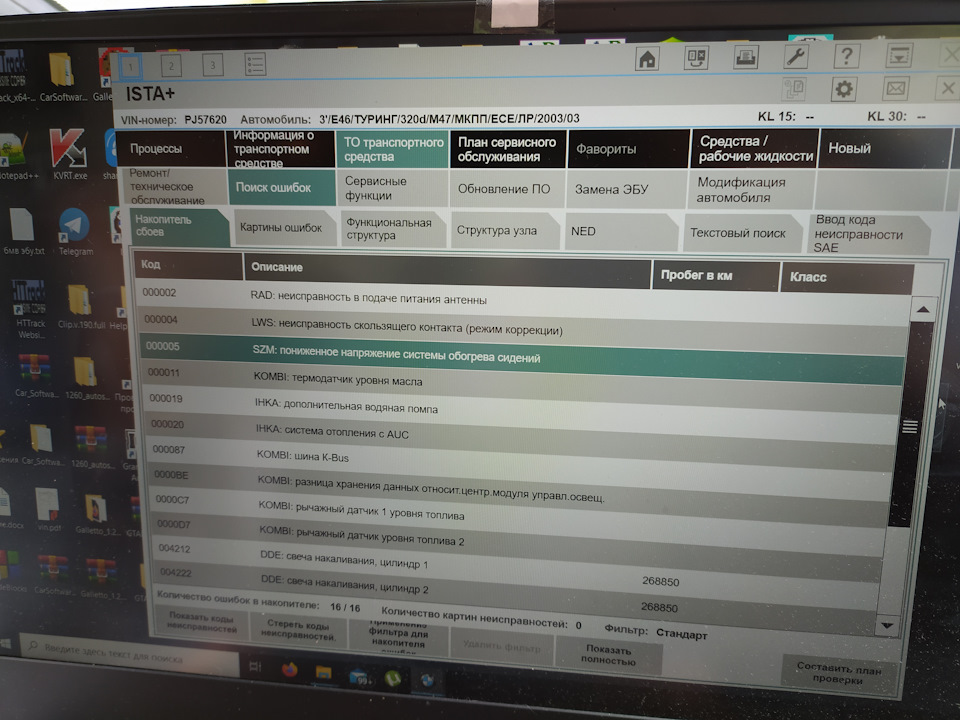Switch to Картины ошибок tab

pos(284,227)
